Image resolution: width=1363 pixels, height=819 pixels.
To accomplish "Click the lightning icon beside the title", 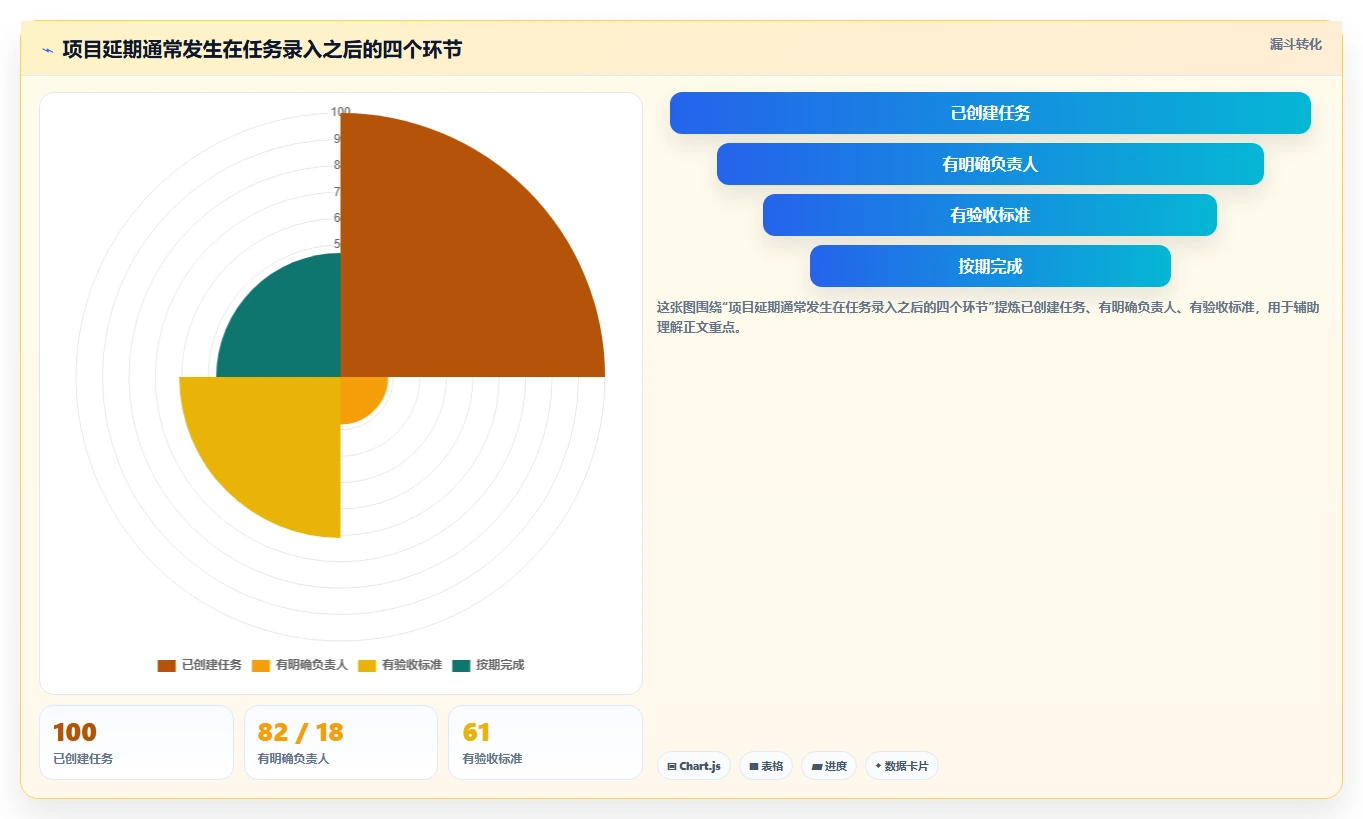I will coord(47,50).
